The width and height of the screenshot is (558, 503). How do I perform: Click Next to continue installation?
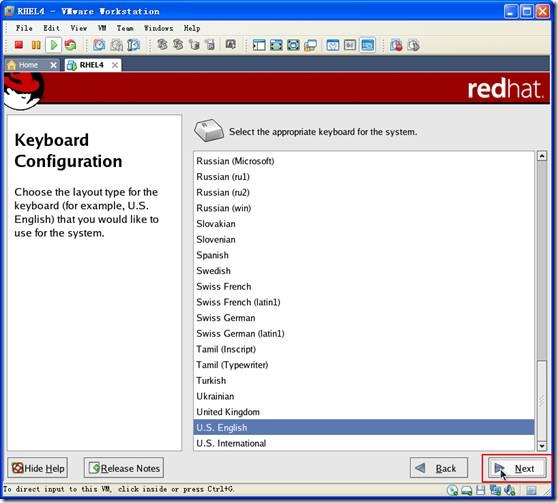click(x=516, y=468)
